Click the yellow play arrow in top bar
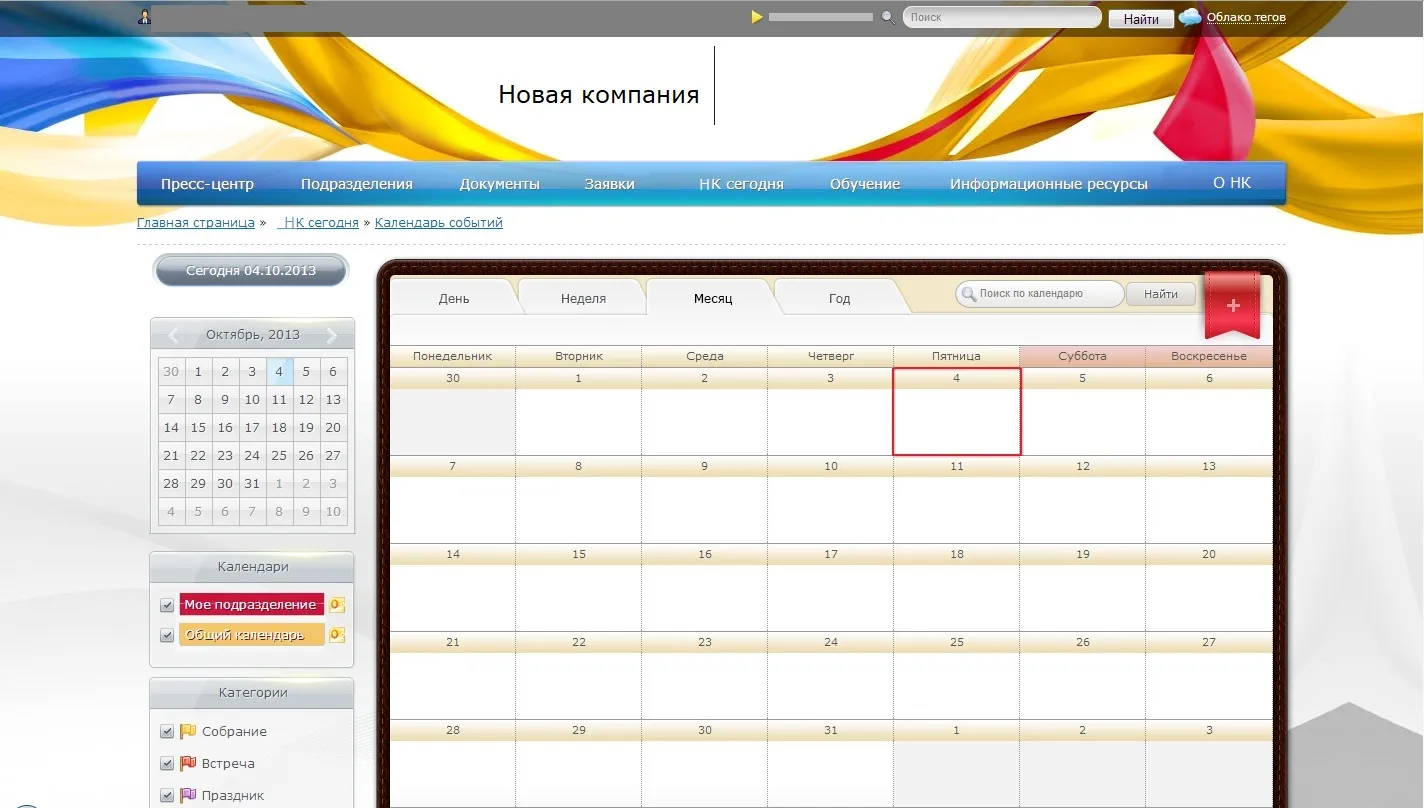This screenshot has height=808, width=1424. coord(757,17)
